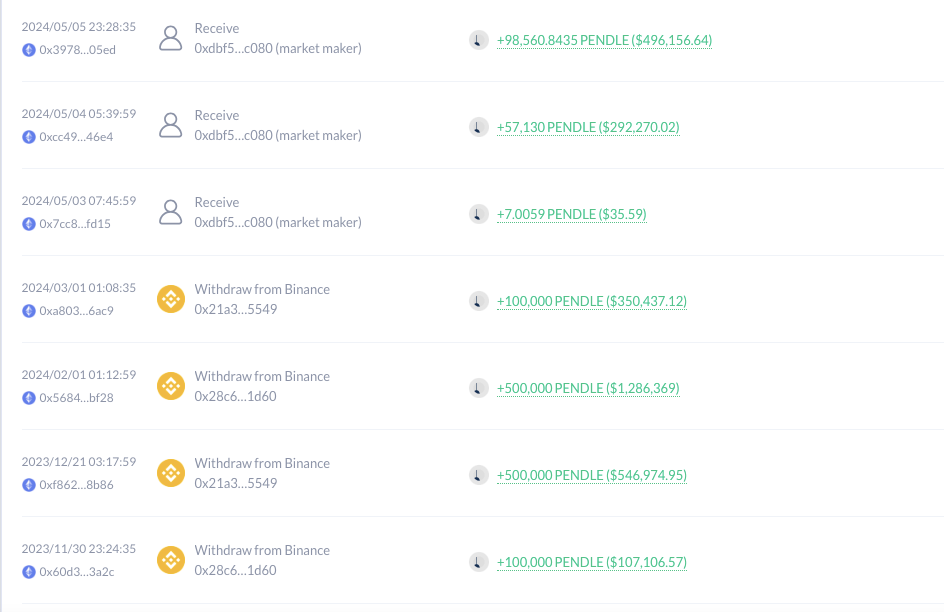
Task: Open market maker address on 2024/05/03 receive
Action: tap(278, 223)
